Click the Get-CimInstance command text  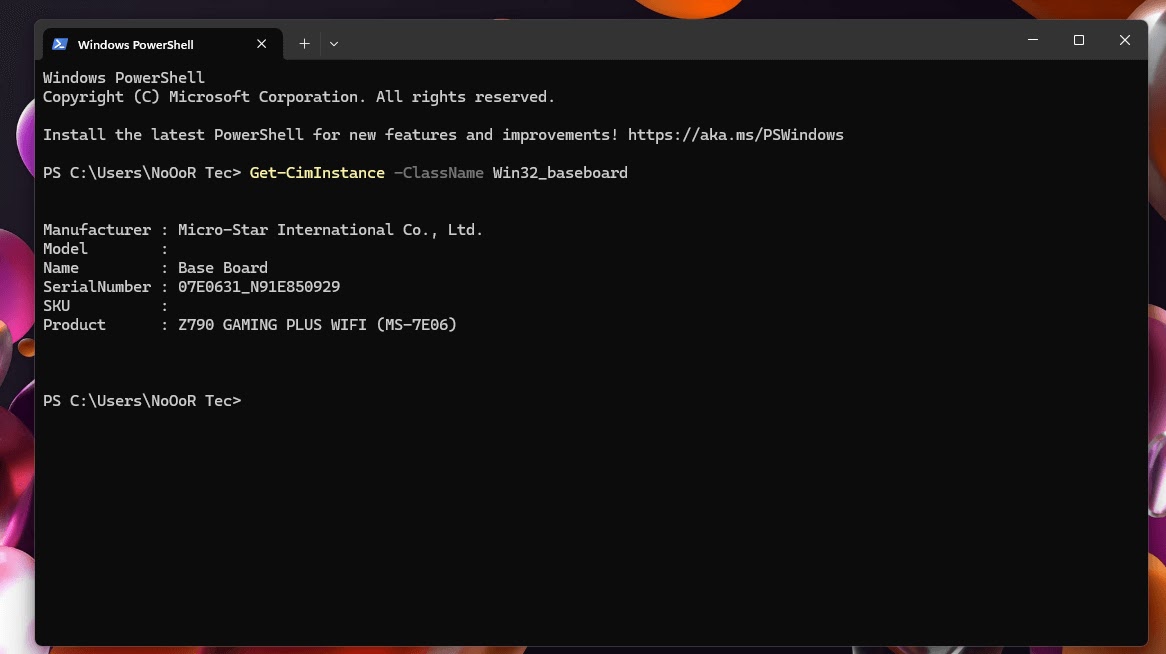pos(317,173)
